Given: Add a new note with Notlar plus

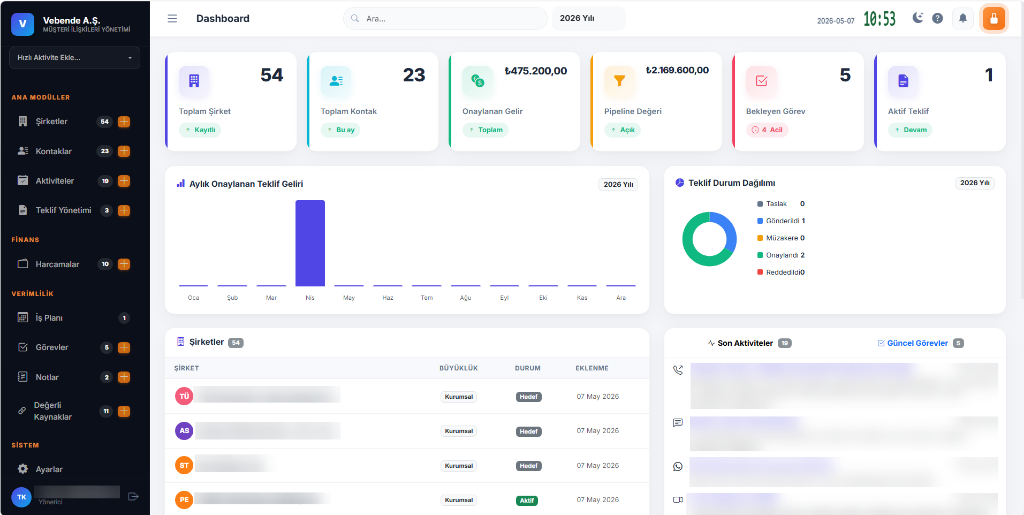Looking at the screenshot, I should tap(123, 377).
